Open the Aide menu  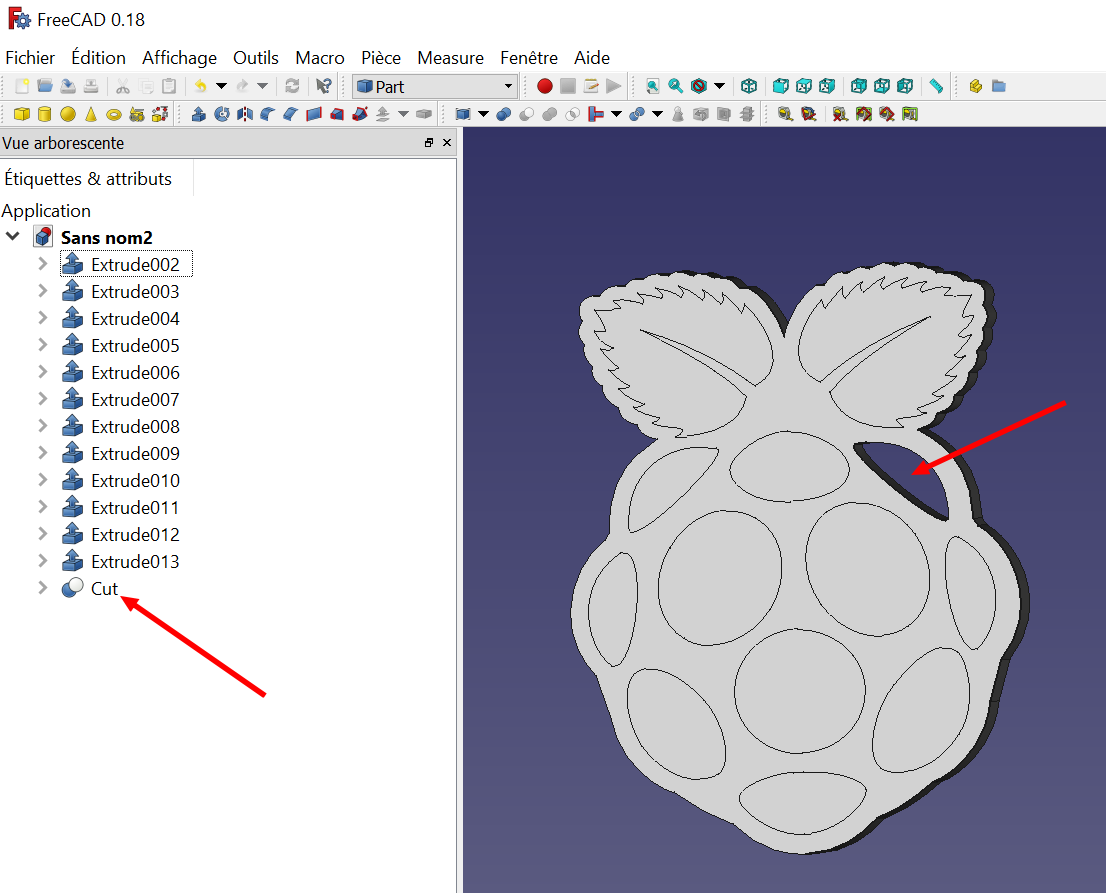pyautogui.click(x=592, y=58)
